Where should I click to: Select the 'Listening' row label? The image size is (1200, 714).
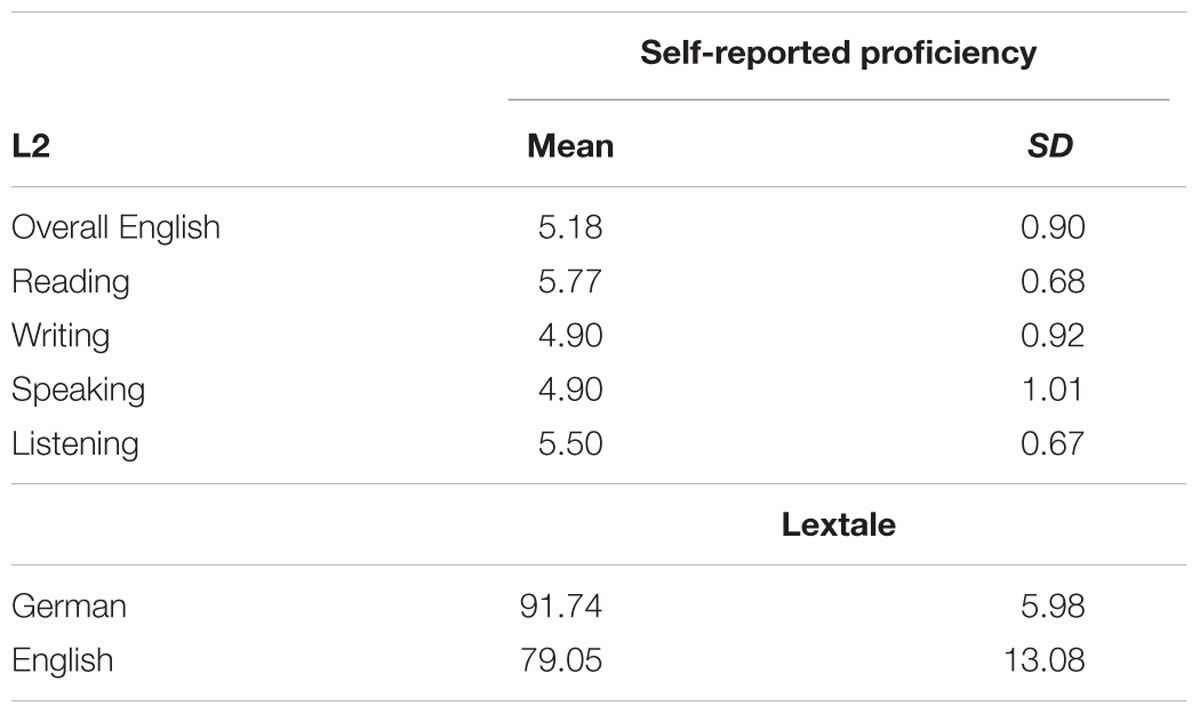[75, 444]
